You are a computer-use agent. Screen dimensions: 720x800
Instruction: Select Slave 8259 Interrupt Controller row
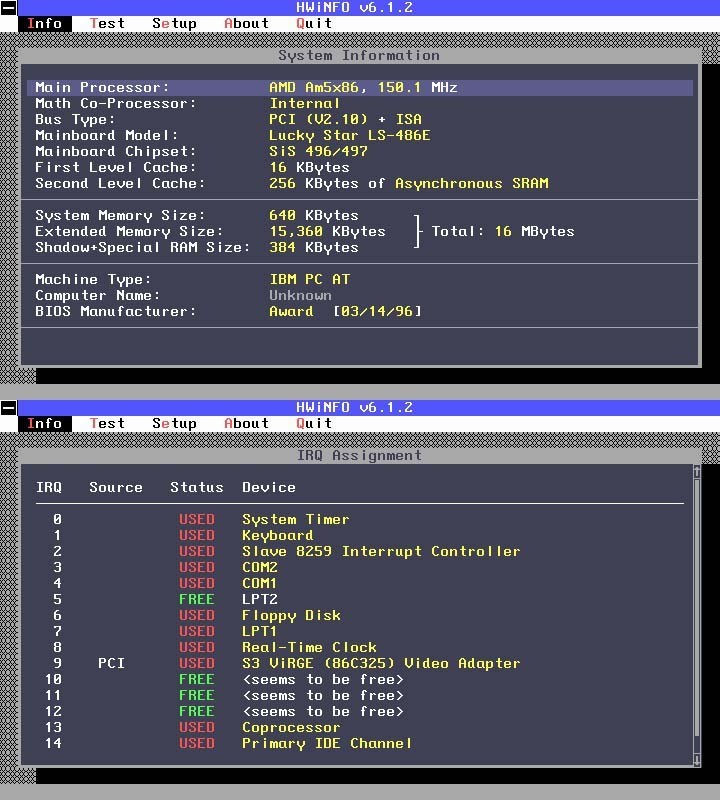click(x=360, y=552)
